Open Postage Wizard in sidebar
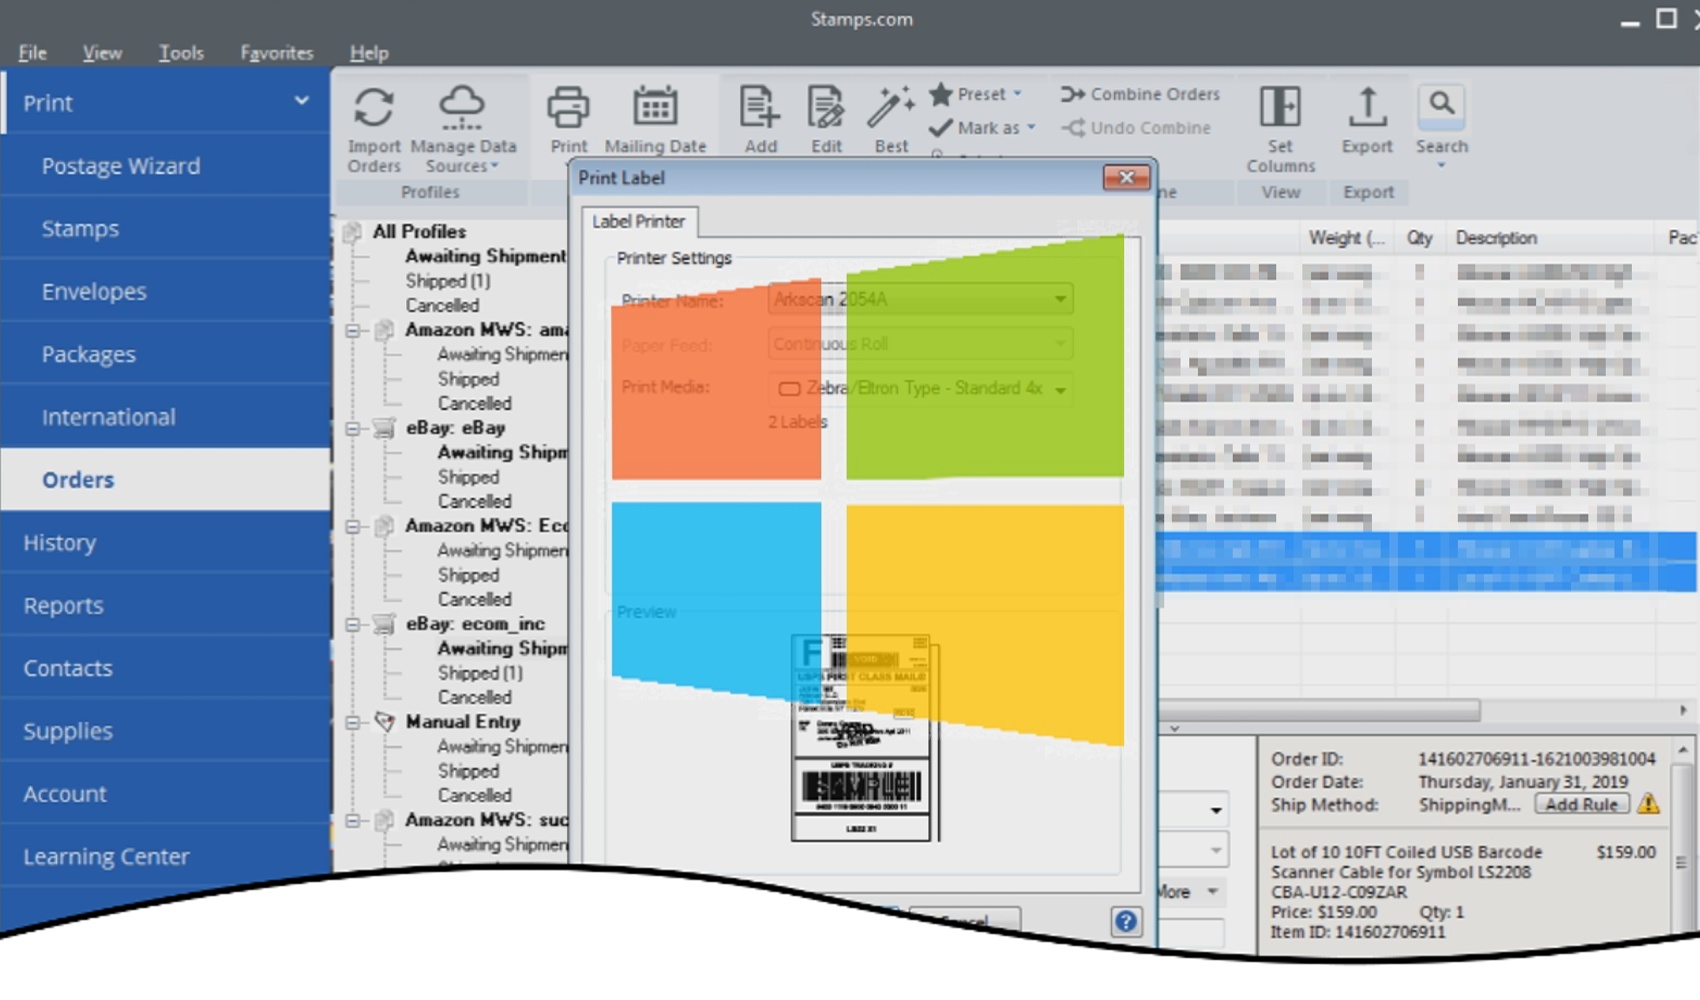Image resolution: width=1700 pixels, height=1000 pixels. click(165, 166)
